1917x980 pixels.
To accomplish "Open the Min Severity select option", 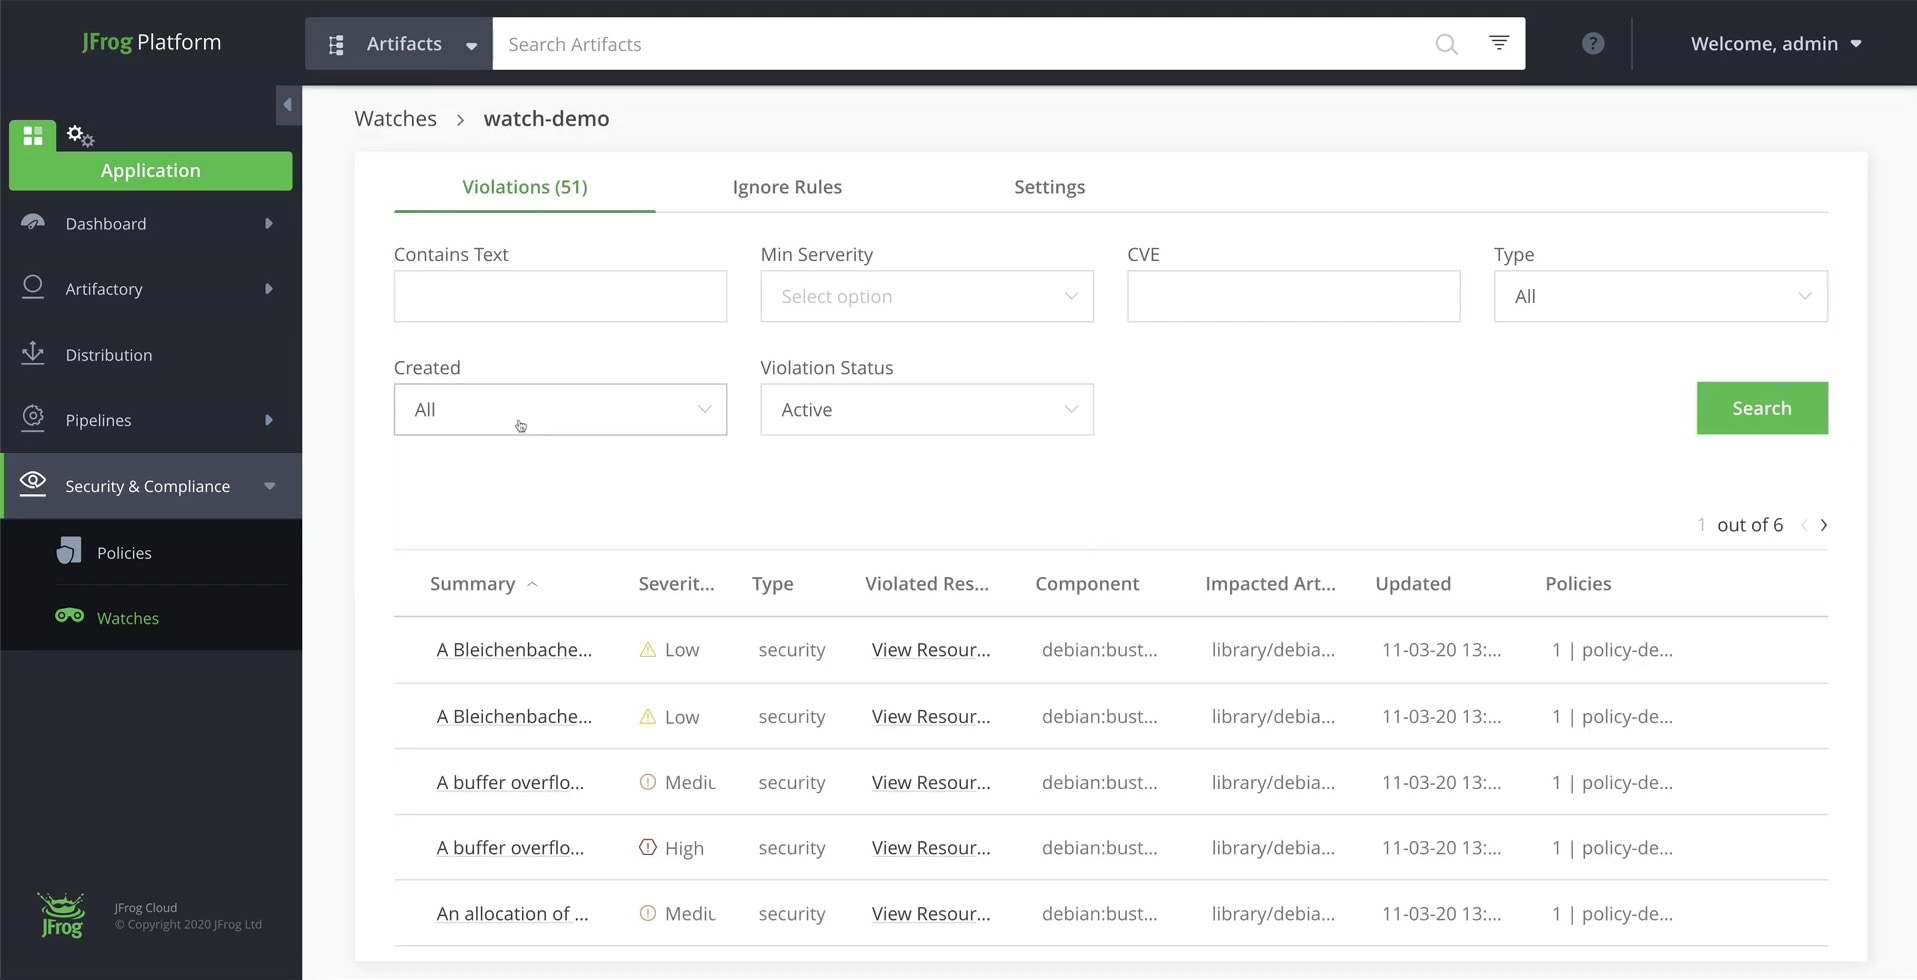I will [925, 296].
